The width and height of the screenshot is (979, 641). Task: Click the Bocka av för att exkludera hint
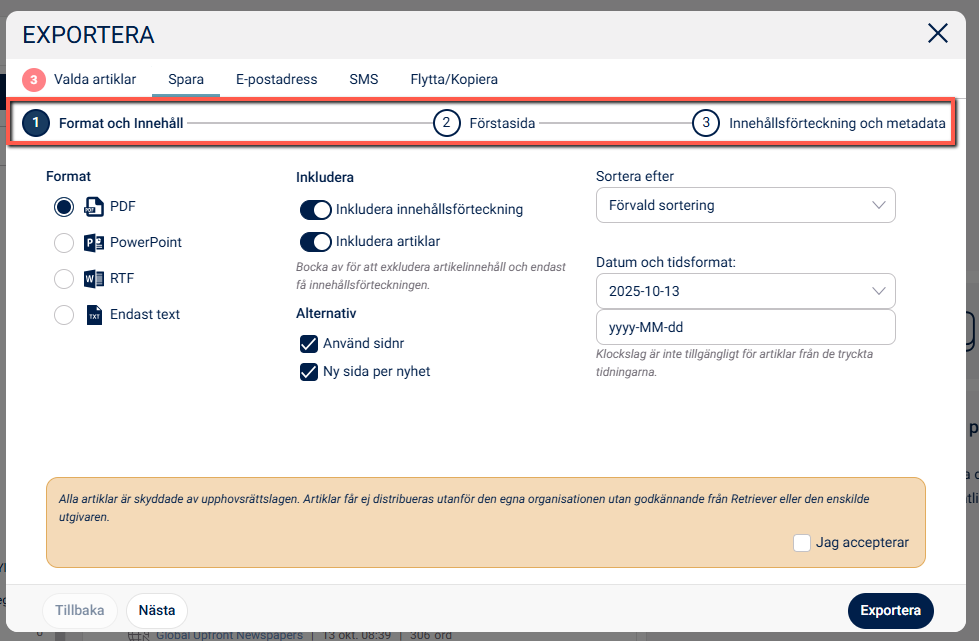click(431, 276)
